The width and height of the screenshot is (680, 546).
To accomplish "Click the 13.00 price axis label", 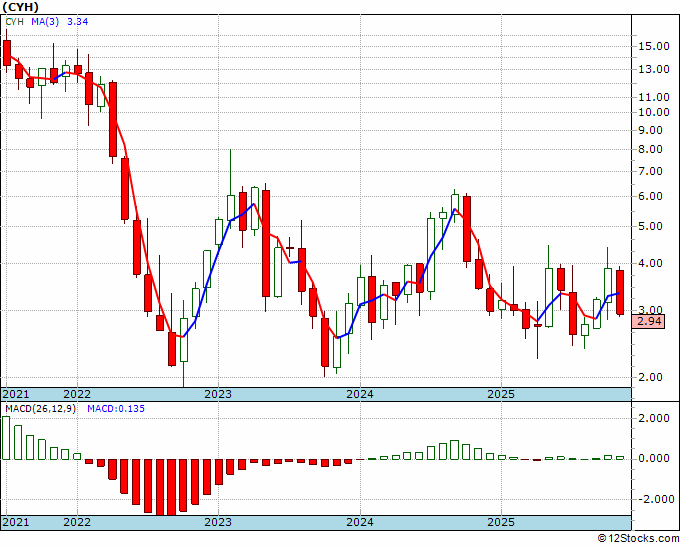I will tap(654, 69).
